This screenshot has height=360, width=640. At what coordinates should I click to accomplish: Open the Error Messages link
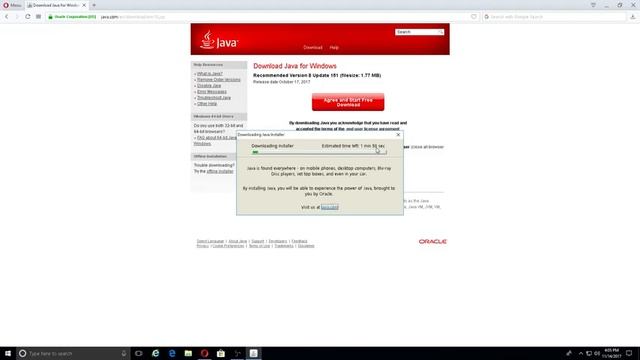click(212, 92)
